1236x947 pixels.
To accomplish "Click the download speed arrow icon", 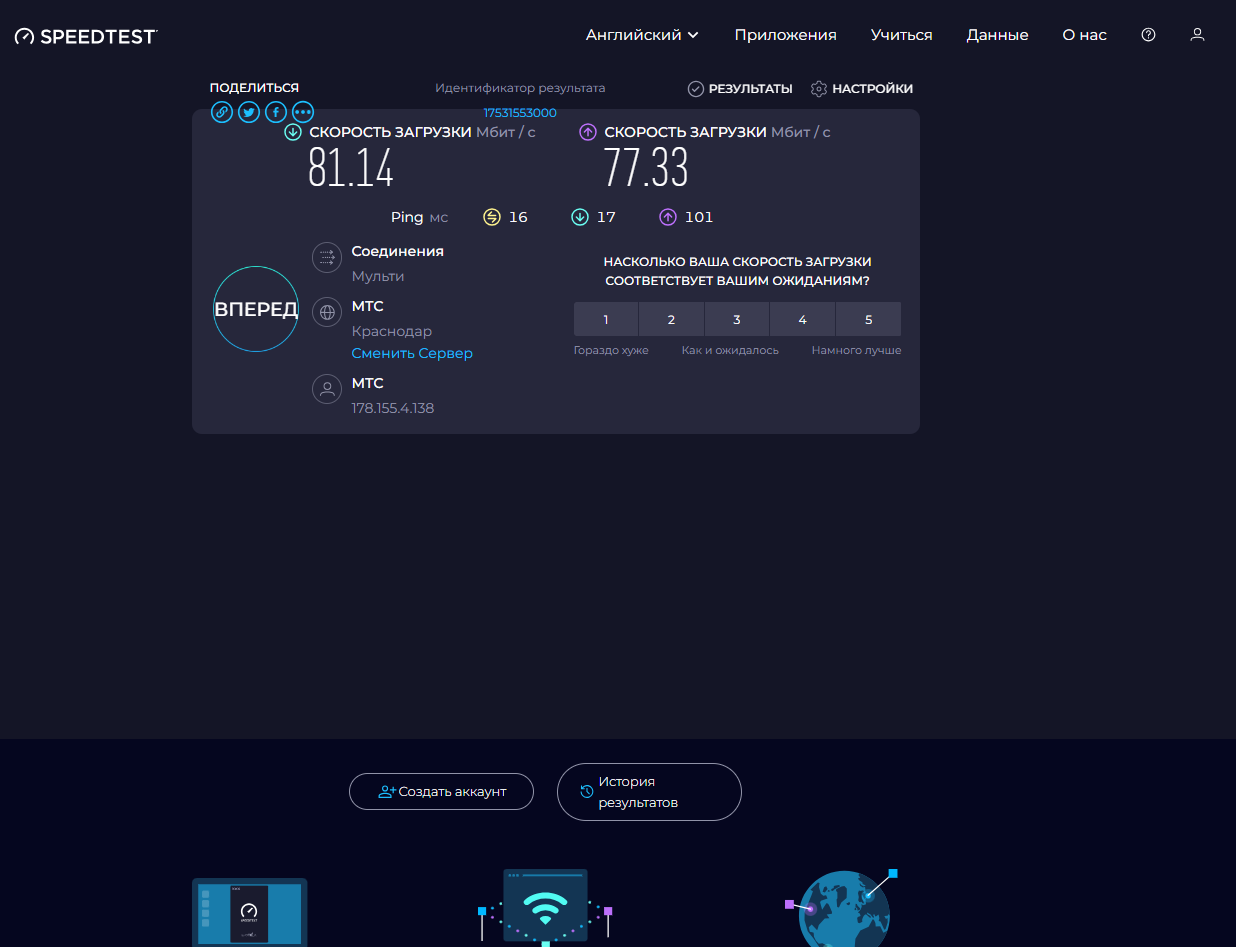I will pyautogui.click(x=293, y=132).
